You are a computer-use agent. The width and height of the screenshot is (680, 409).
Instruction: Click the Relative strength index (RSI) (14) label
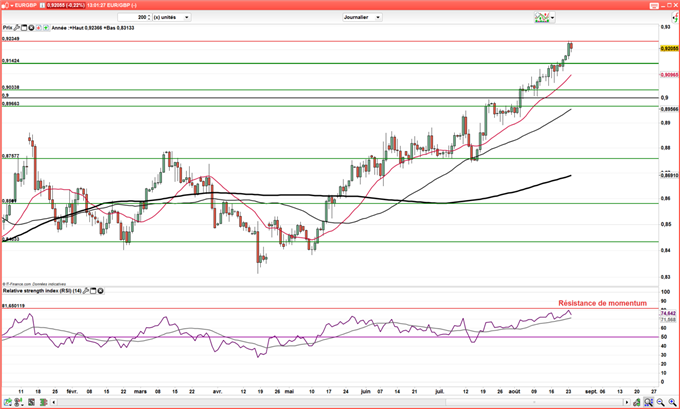[x=42, y=291]
